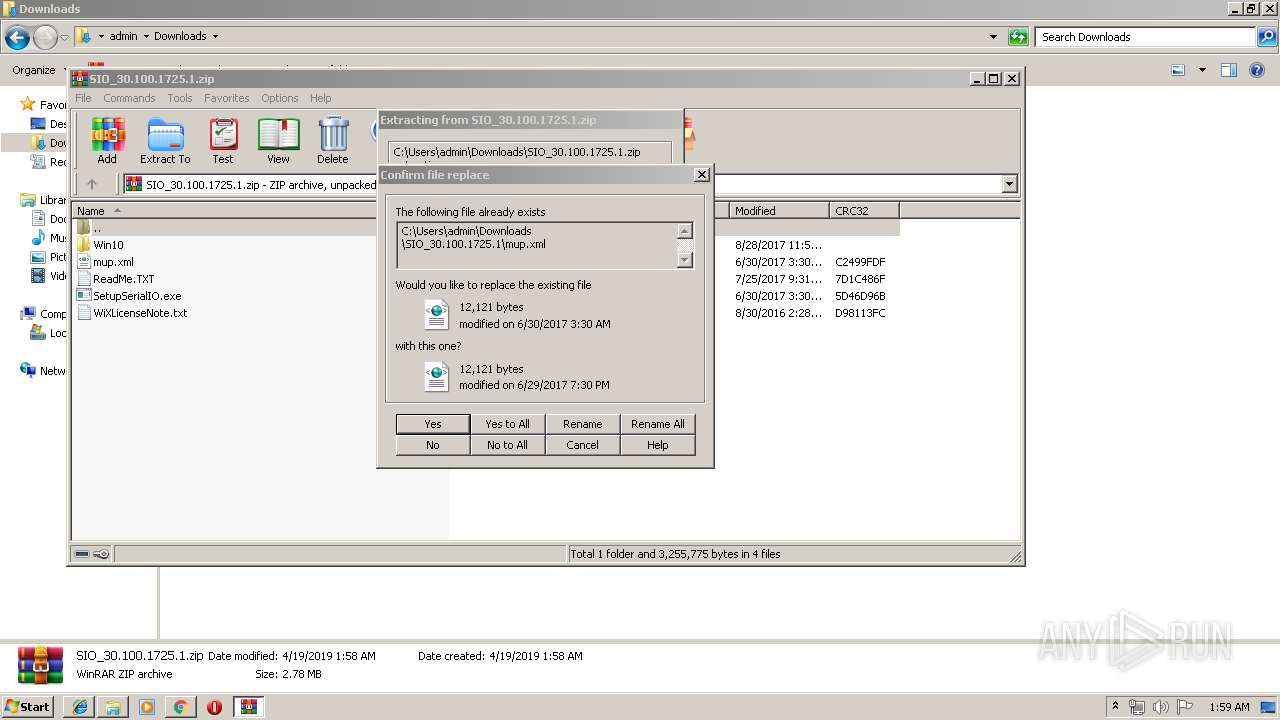This screenshot has width=1280, height=720.
Task: Click the Action Center flag tray icon
Action: [1185, 707]
